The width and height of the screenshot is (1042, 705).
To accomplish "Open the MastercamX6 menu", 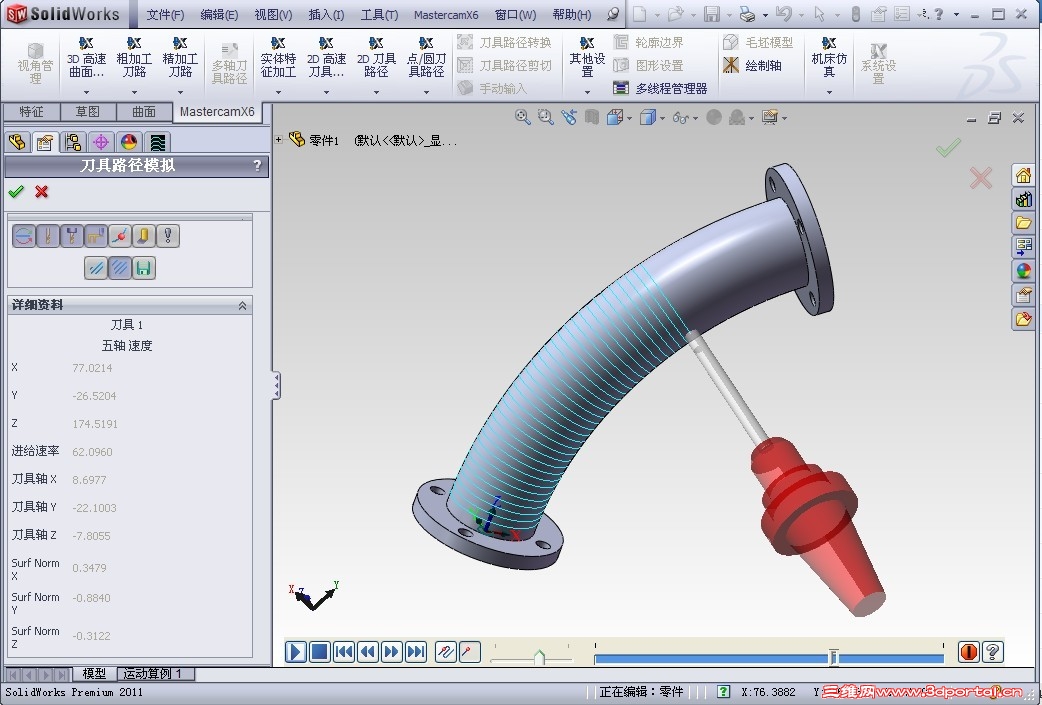I will (x=446, y=14).
